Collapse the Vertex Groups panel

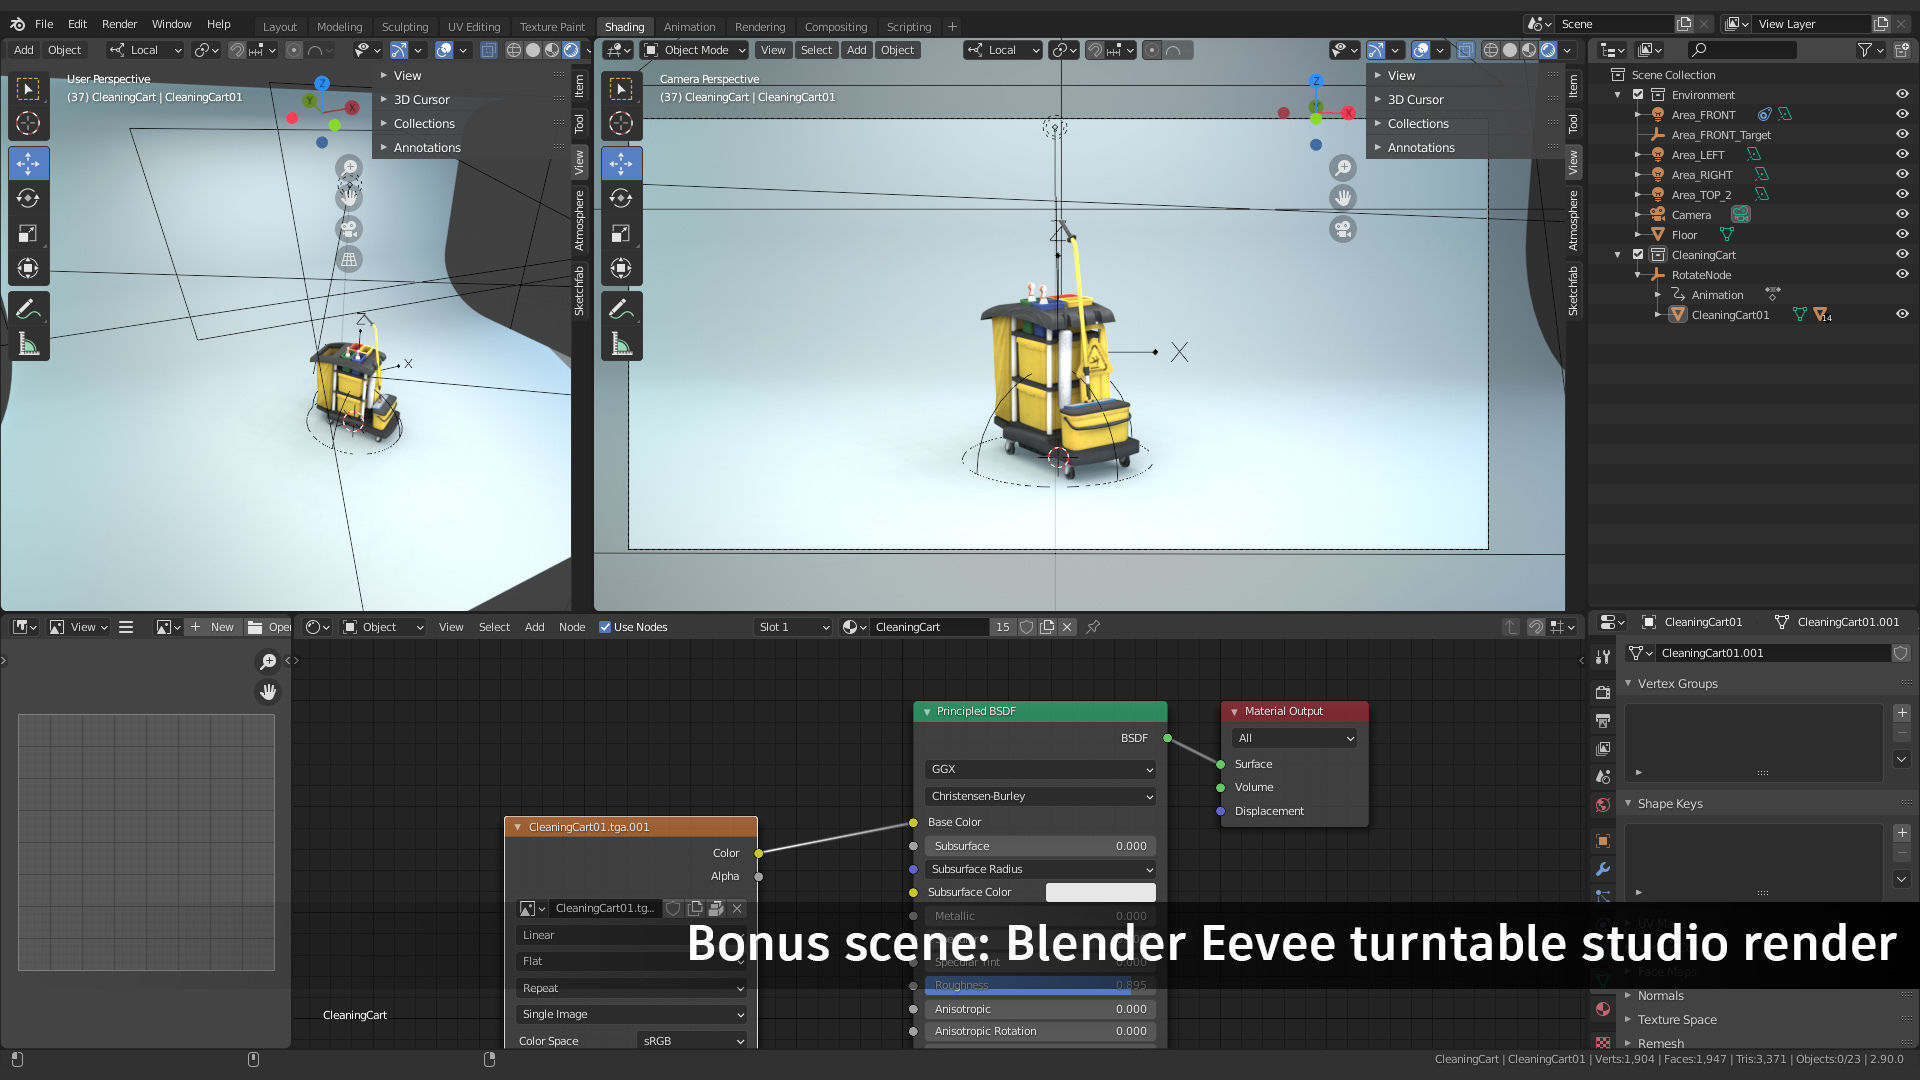(1677, 683)
